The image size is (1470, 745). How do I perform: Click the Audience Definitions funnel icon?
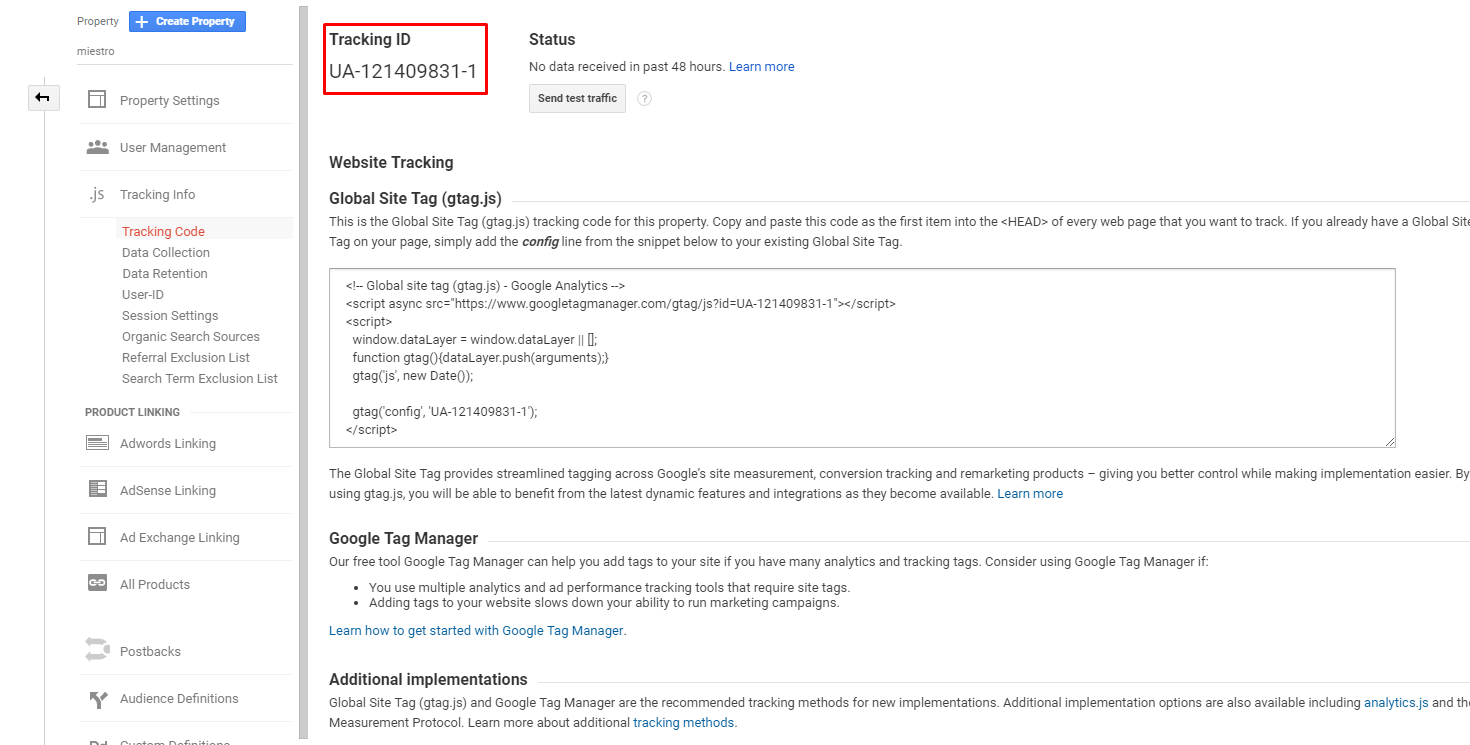click(x=97, y=699)
